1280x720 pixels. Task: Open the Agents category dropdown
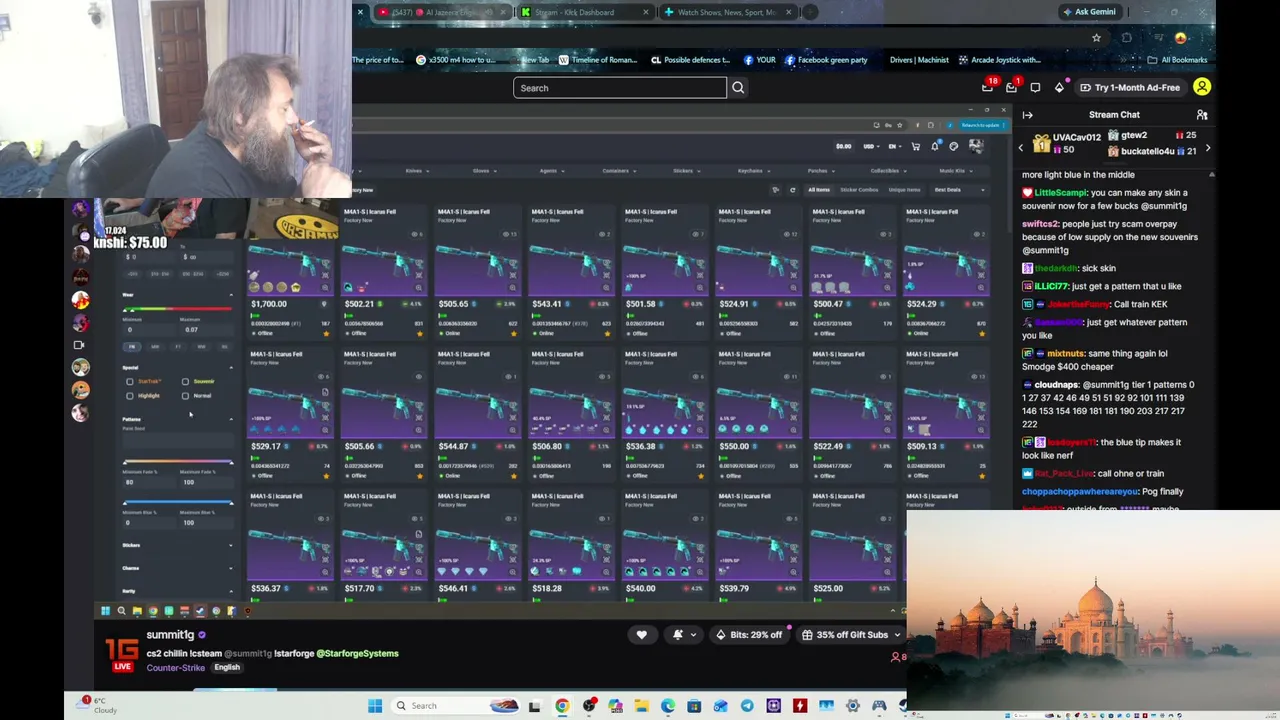click(551, 171)
